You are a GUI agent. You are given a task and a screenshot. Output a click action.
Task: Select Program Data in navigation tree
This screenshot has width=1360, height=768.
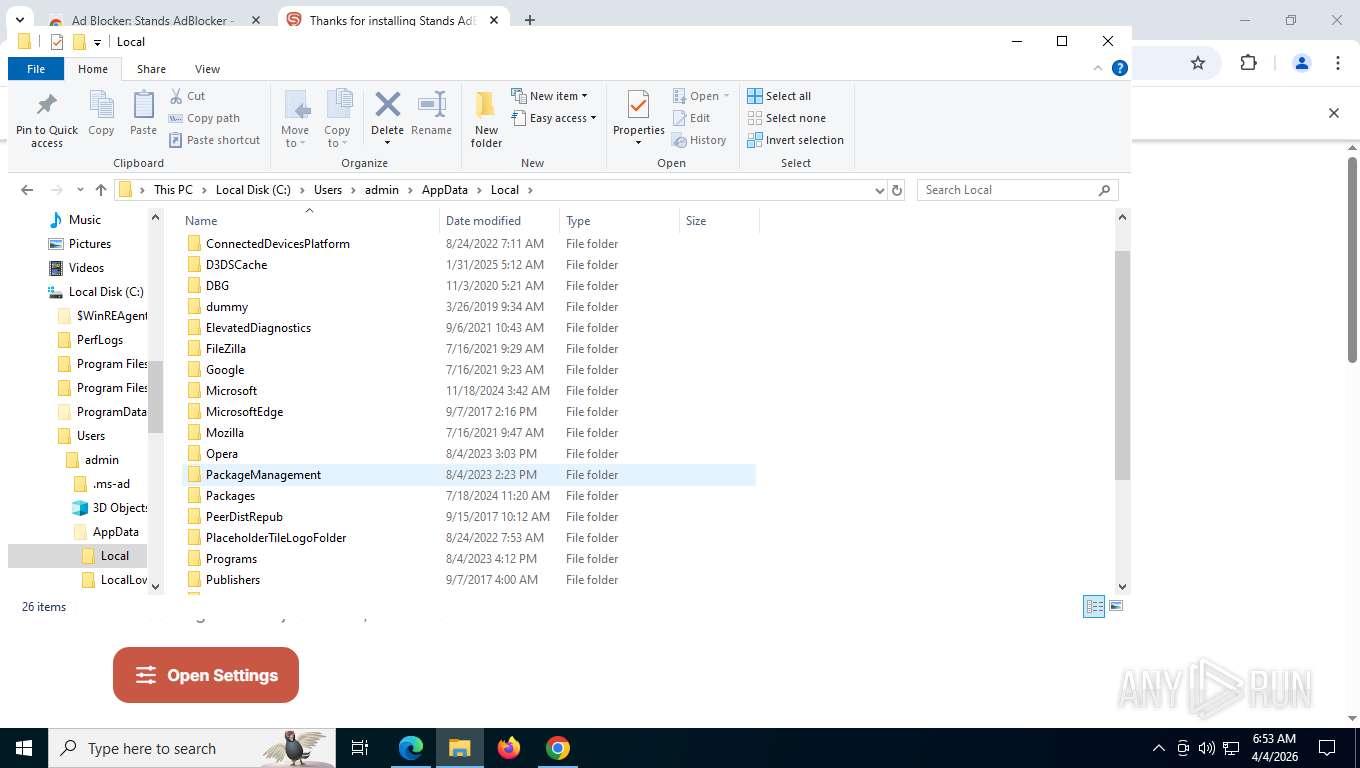click(x=103, y=412)
